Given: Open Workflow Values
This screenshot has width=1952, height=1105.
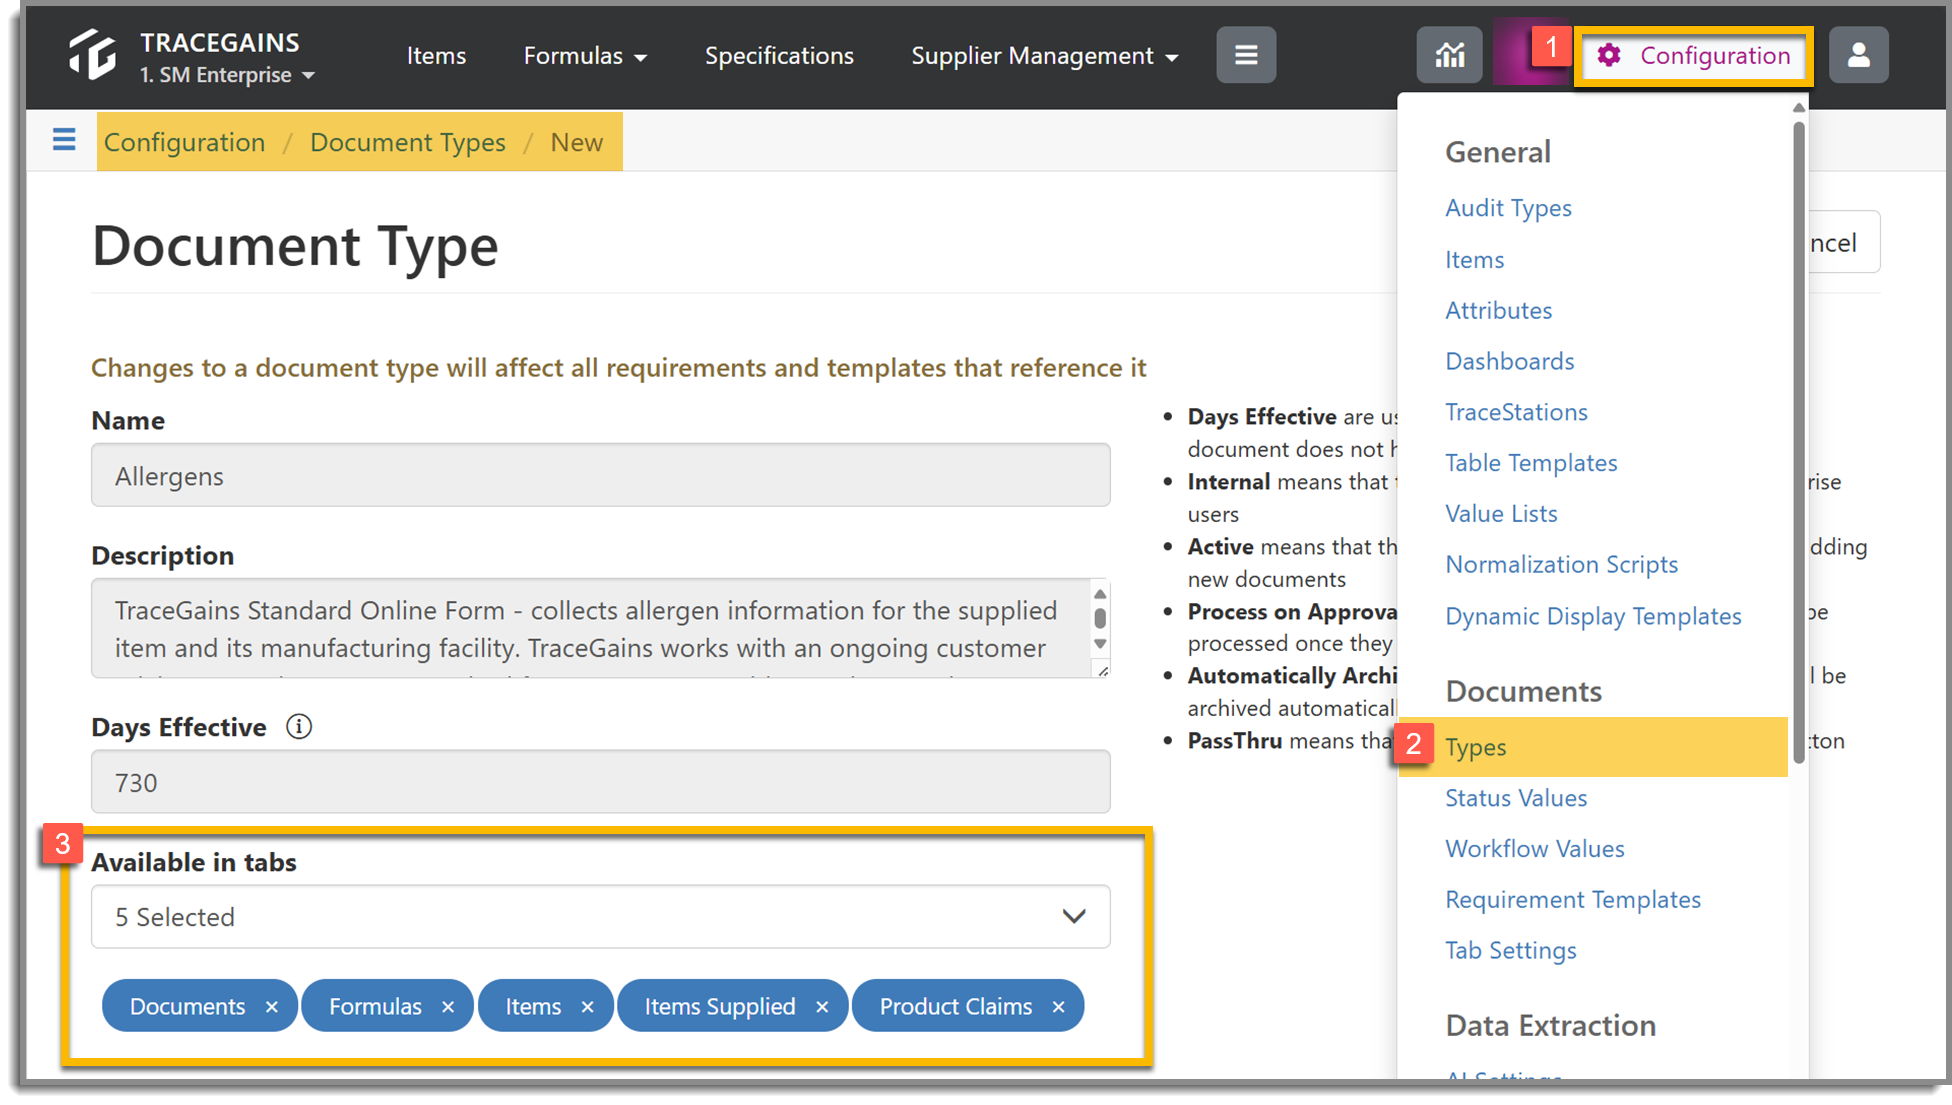Looking at the screenshot, I should click(x=1534, y=849).
